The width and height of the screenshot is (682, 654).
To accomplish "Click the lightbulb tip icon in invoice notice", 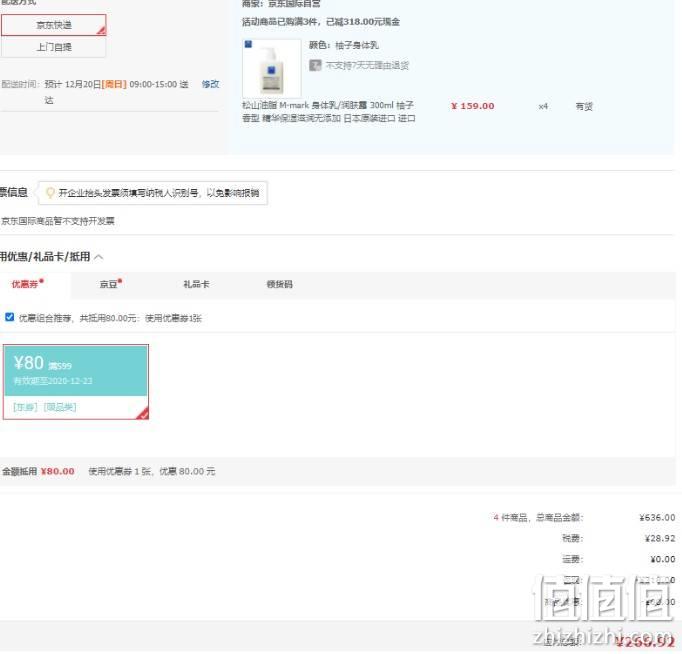I will click(x=50, y=193).
